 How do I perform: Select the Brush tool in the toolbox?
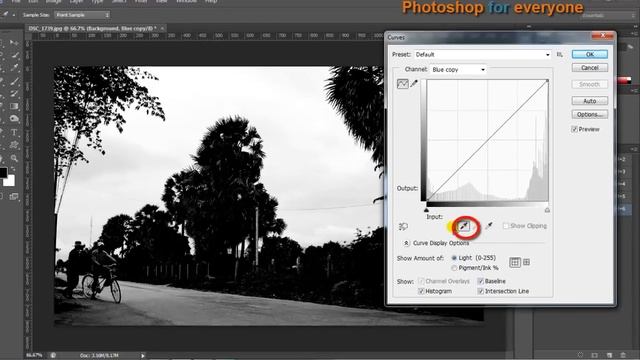point(15,81)
